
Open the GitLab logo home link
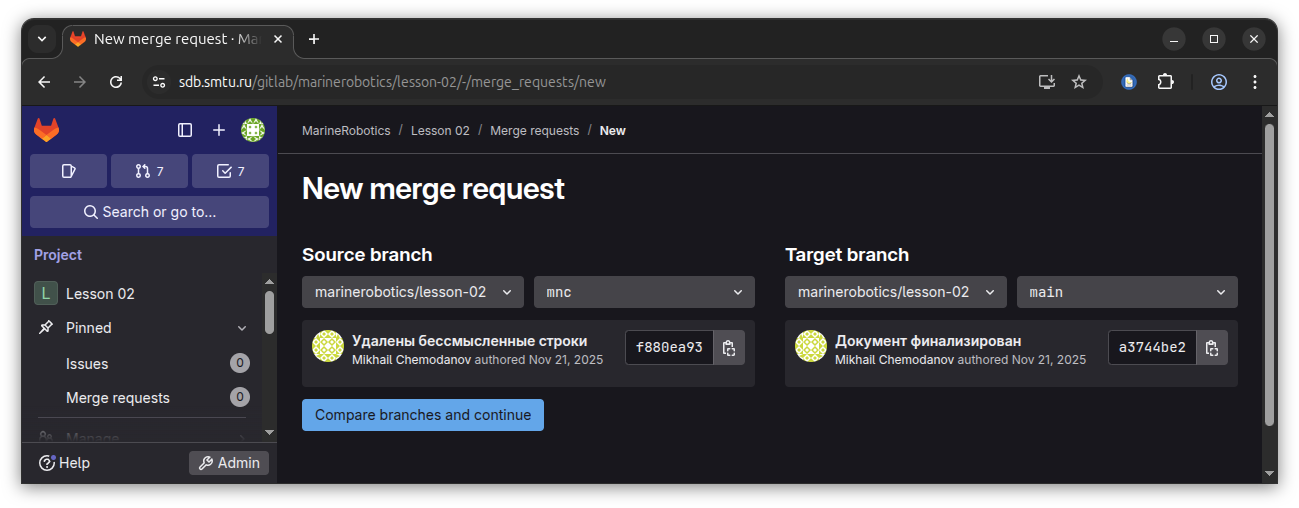[x=47, y=130]
